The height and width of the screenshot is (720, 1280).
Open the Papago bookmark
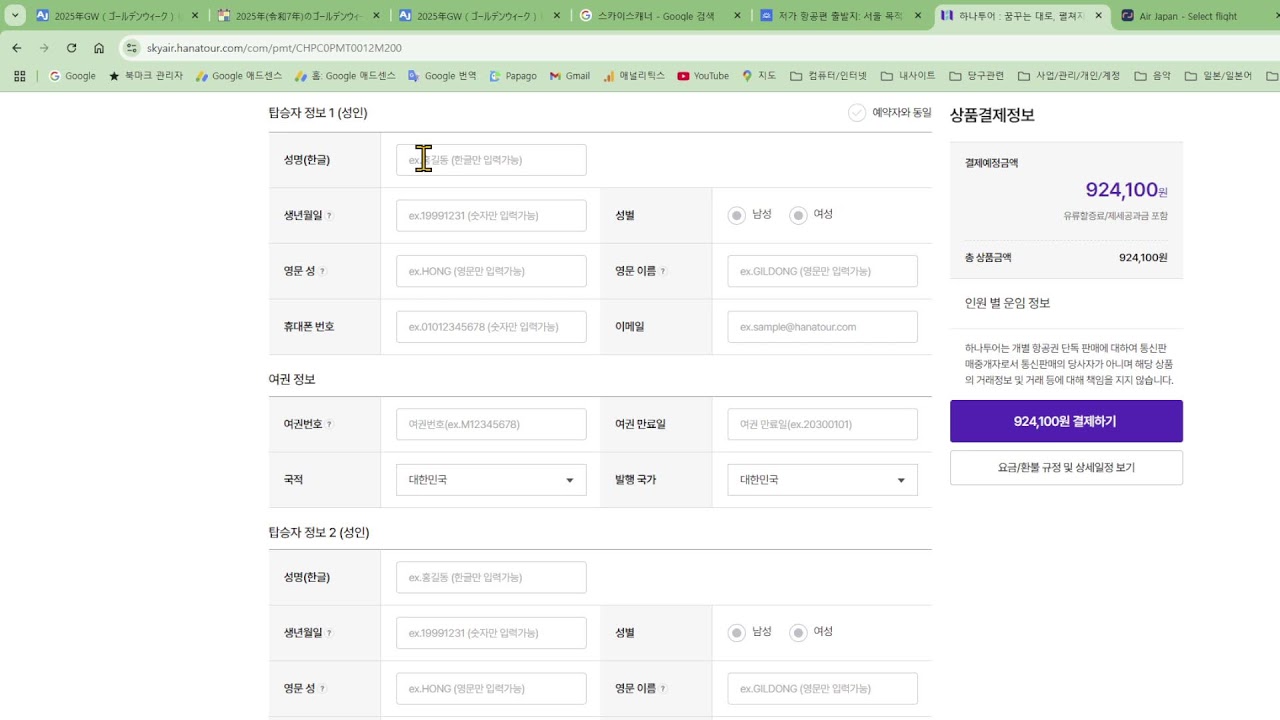point(512,76)
